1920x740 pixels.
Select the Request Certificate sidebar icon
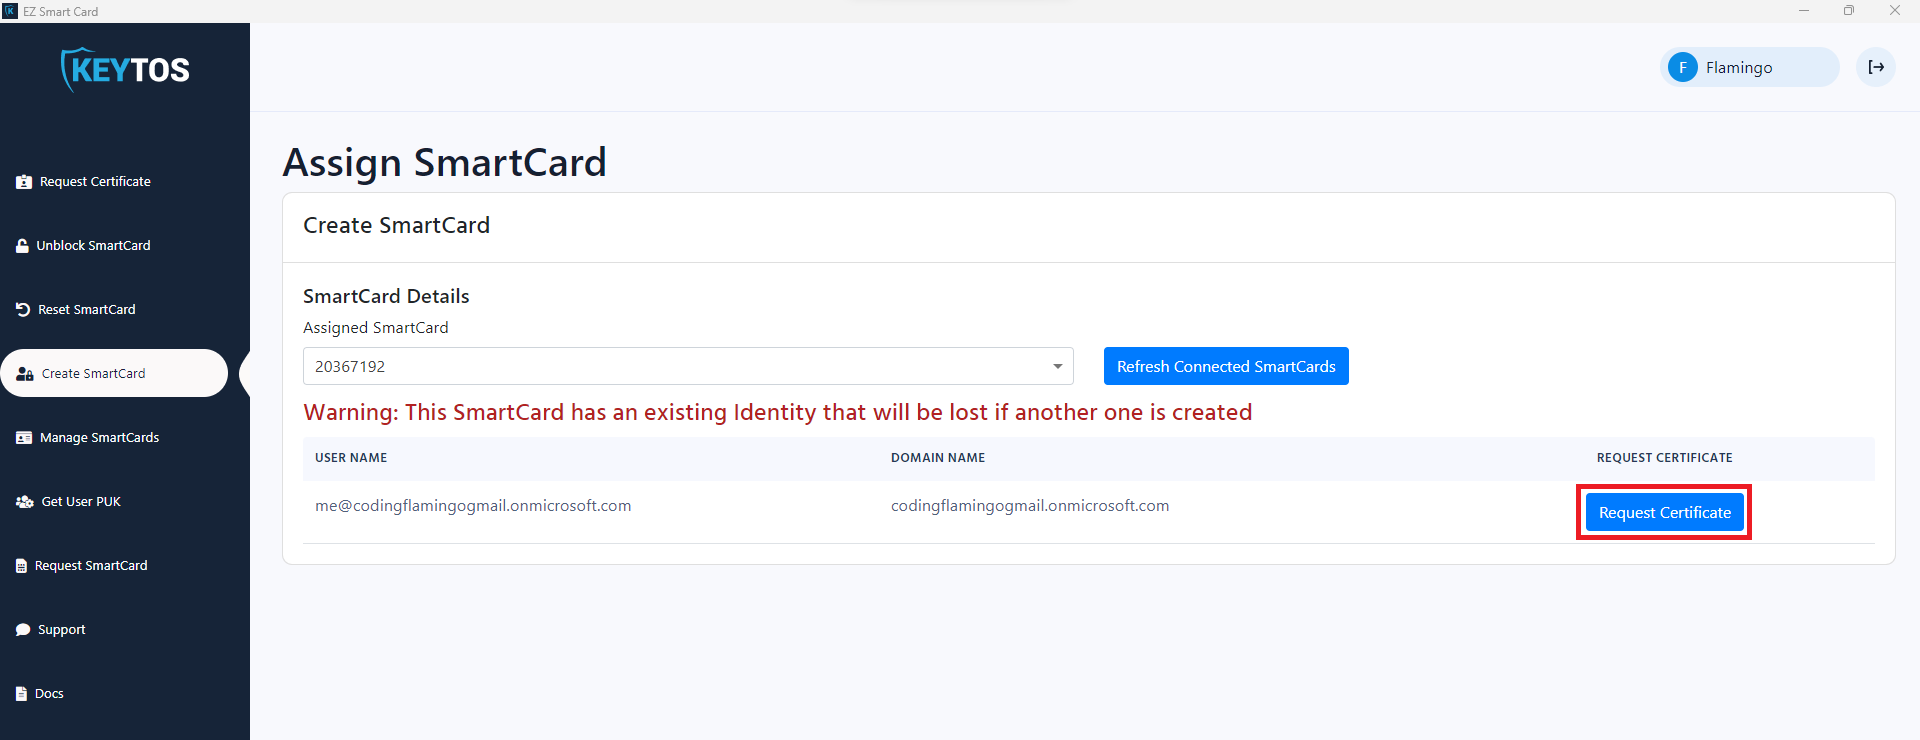pyautogui.click(x=22, y=181)
